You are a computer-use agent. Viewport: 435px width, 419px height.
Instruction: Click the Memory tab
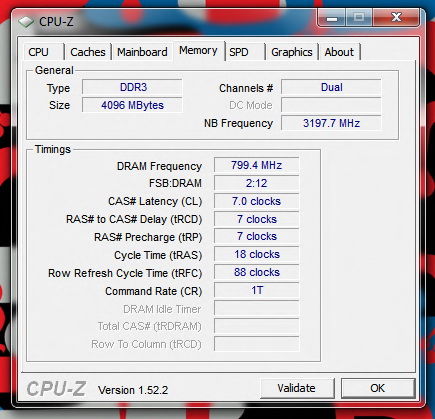(x=198, y=51)
